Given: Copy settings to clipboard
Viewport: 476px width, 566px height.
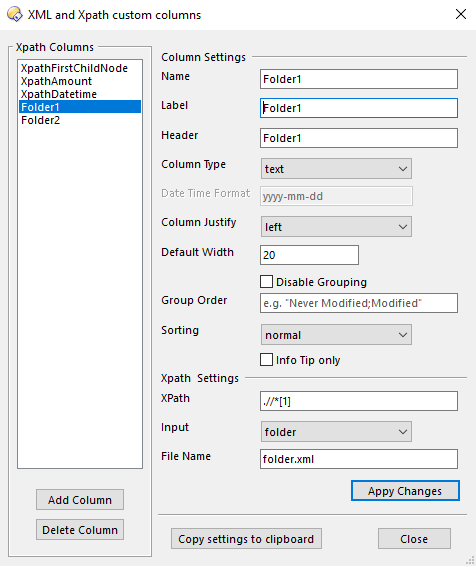Looking at the screenshot, I should click(x=246, y=539).
